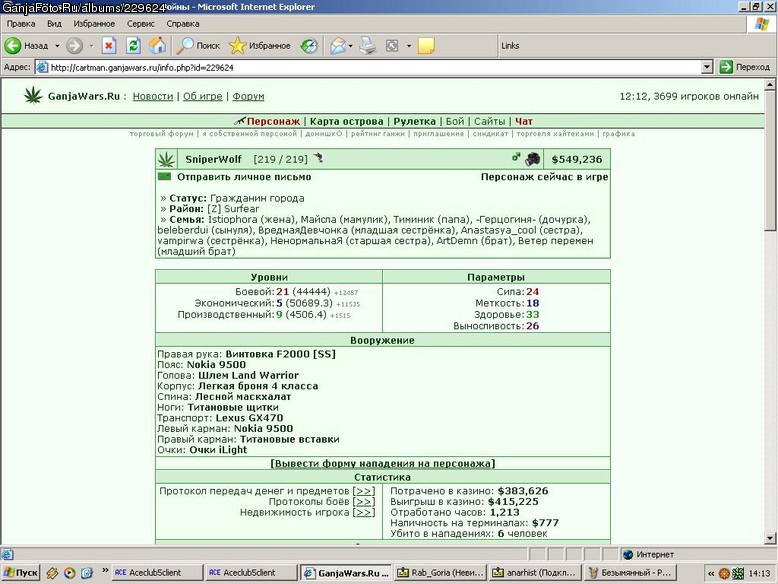Click the Mail envelope icon
This screenshot has height=584, width=778.
pyautogui.click(x=338, y=46)
